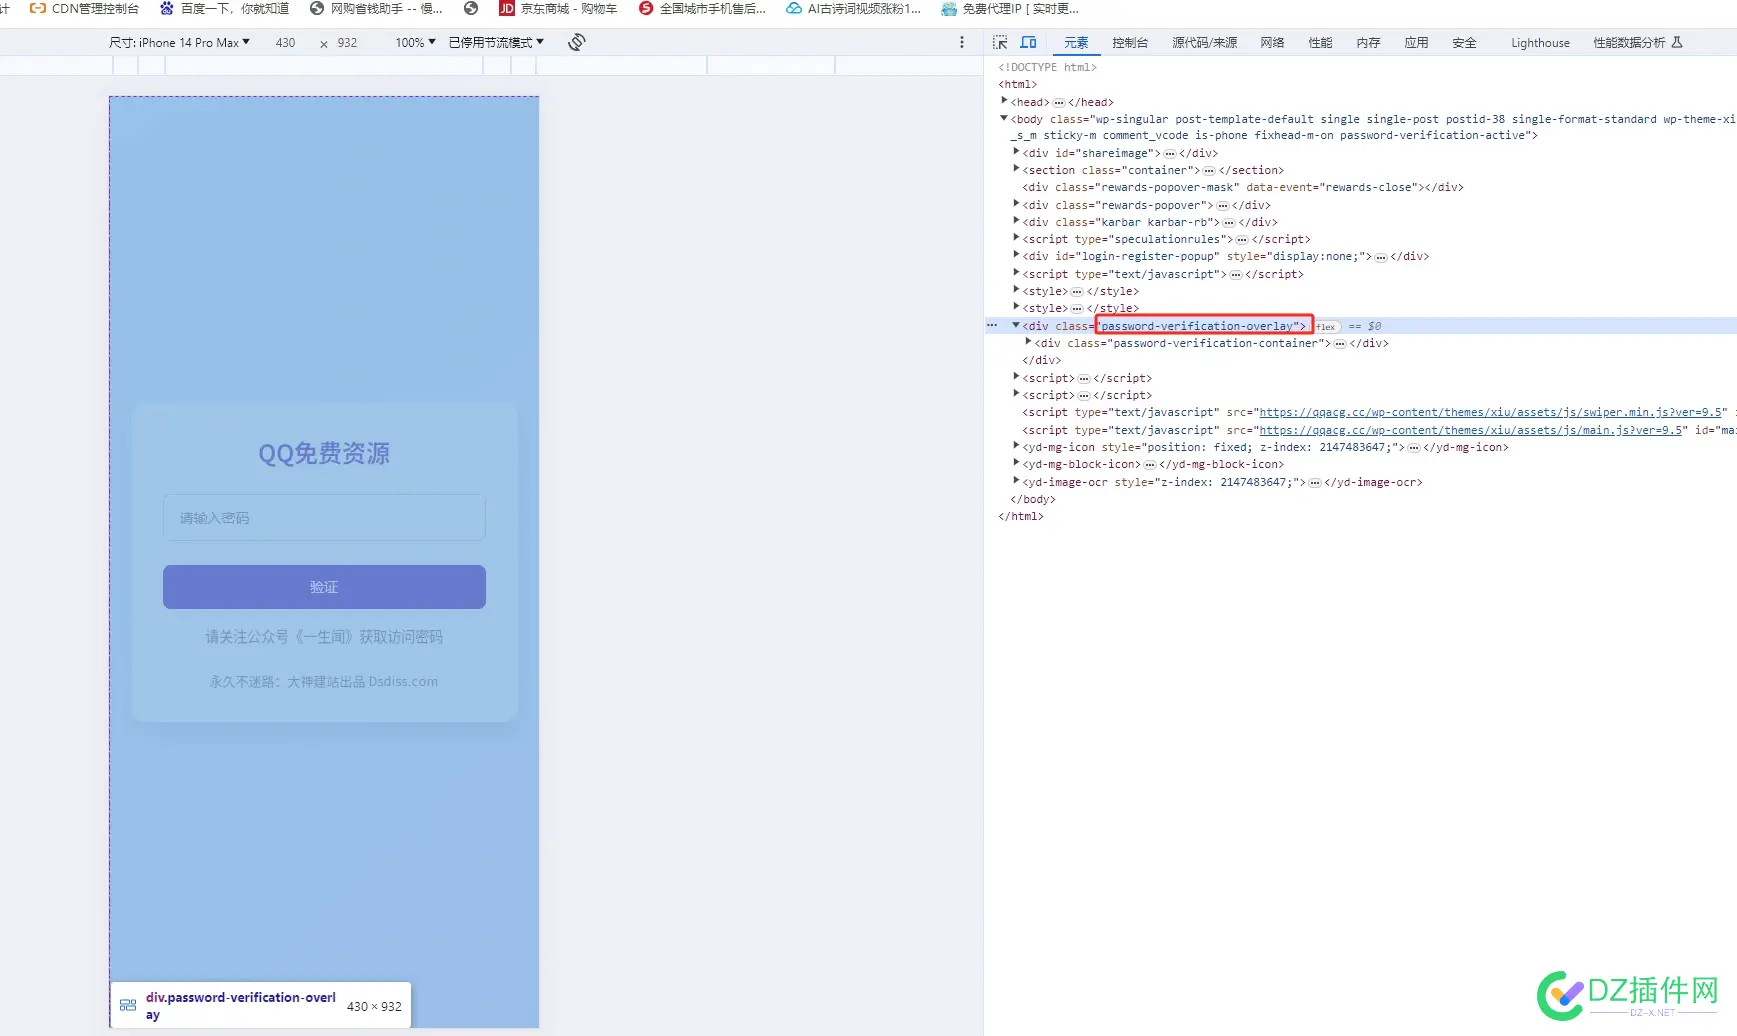Switch to the 控制台 console tab
This screenshot has height=1036, width=1737.
coord(1130,43)
